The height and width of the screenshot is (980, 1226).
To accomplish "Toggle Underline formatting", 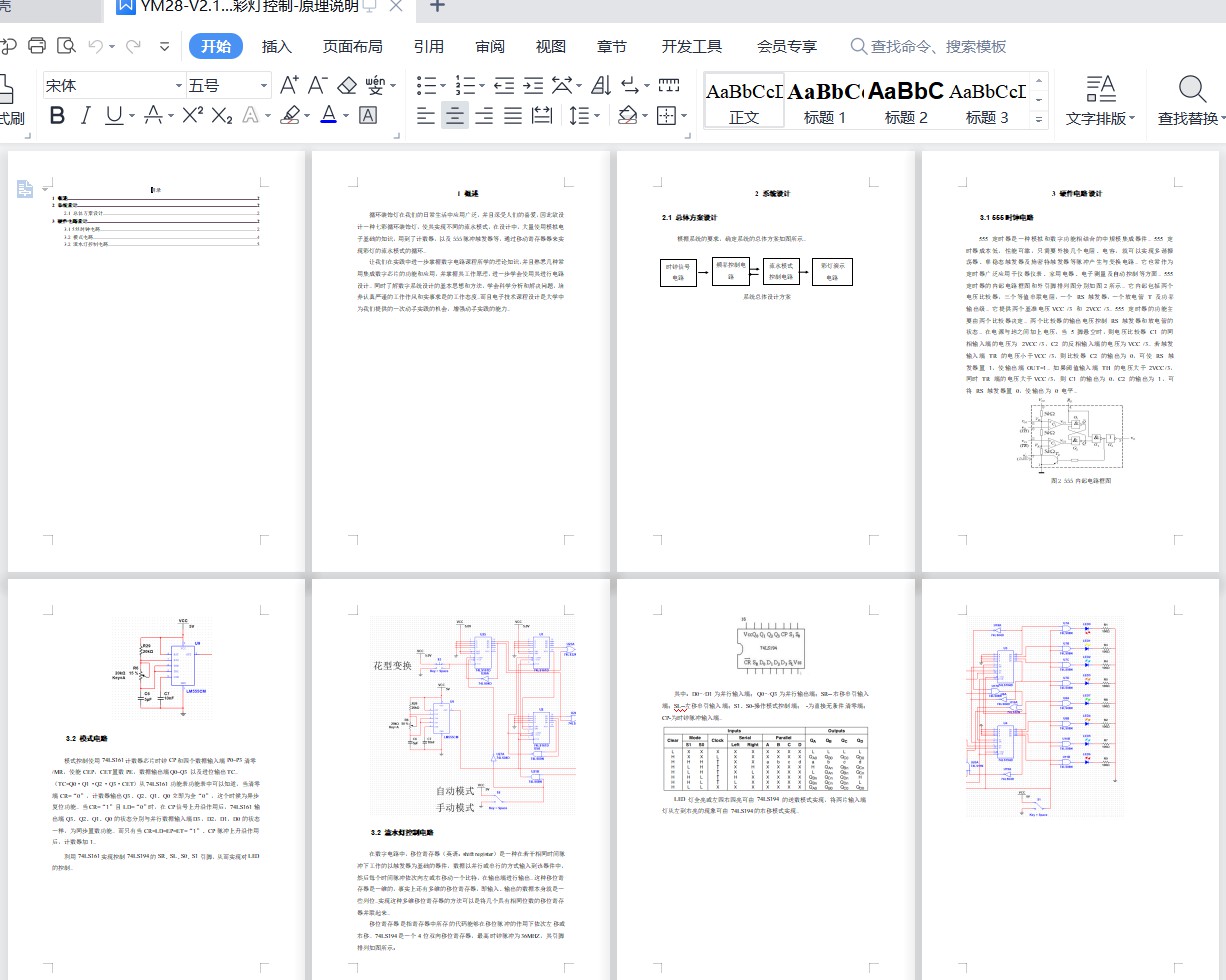I will point(113,116).
